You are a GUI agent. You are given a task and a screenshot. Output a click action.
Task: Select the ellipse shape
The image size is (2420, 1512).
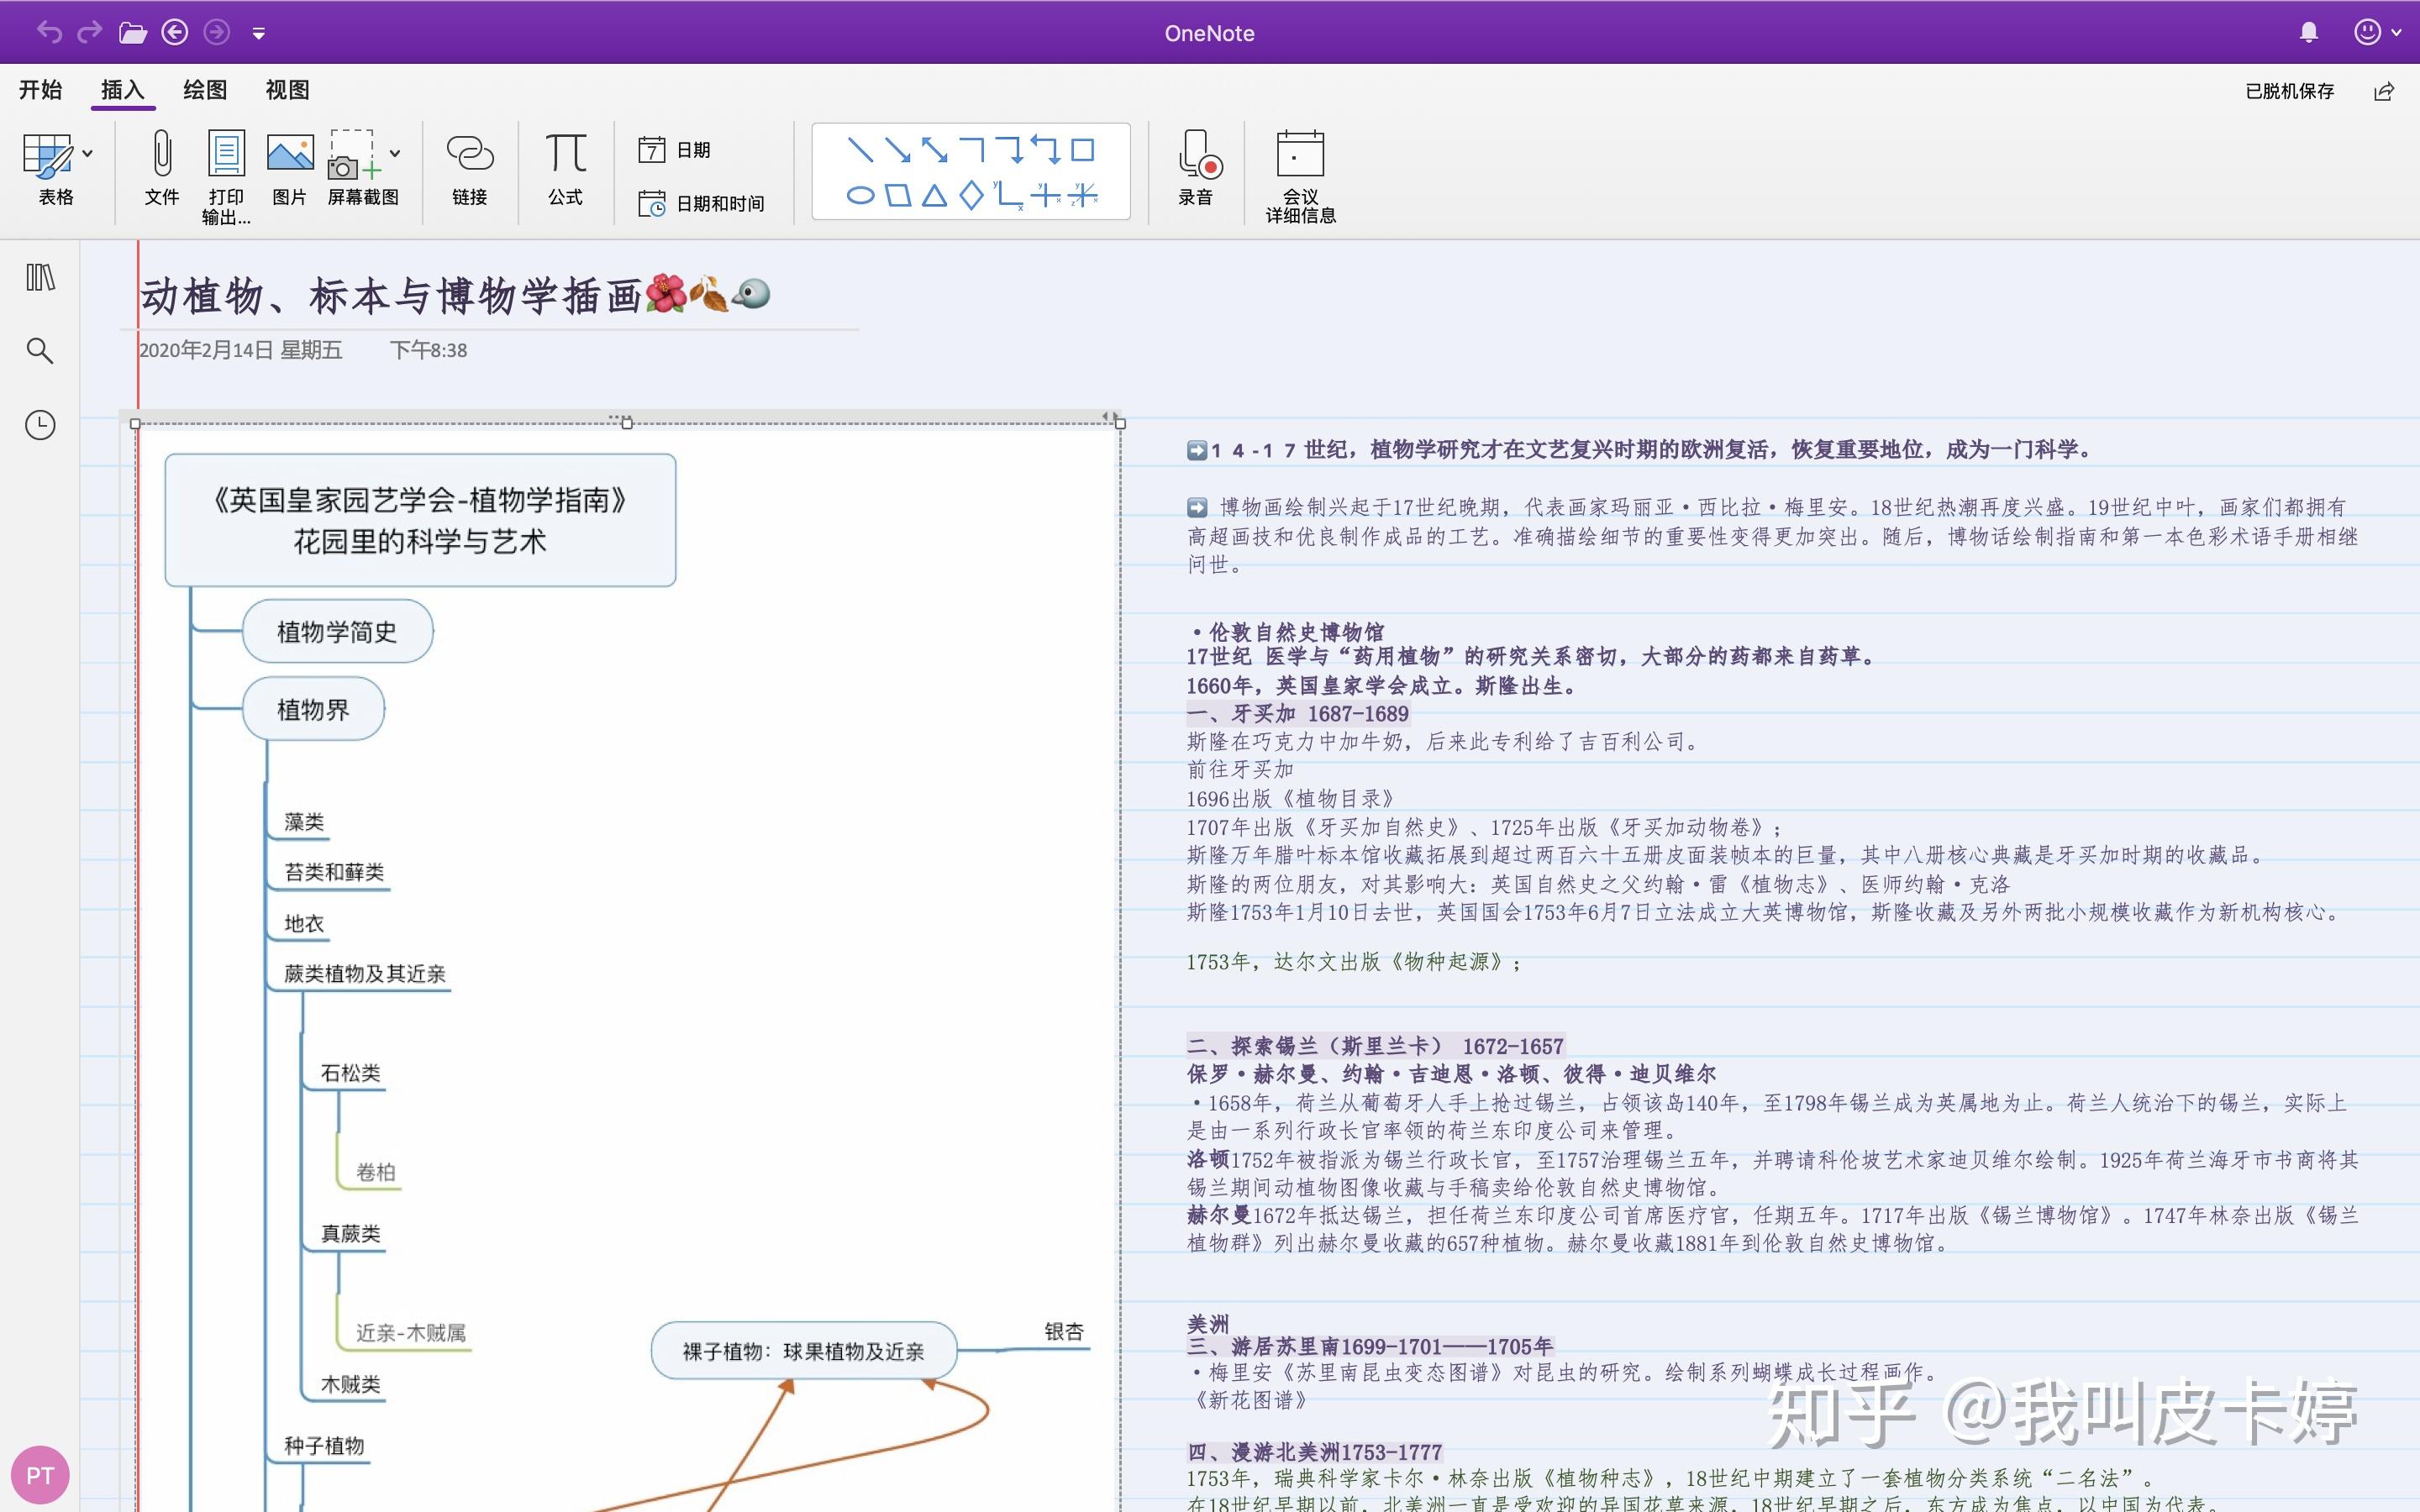(860, 195)
